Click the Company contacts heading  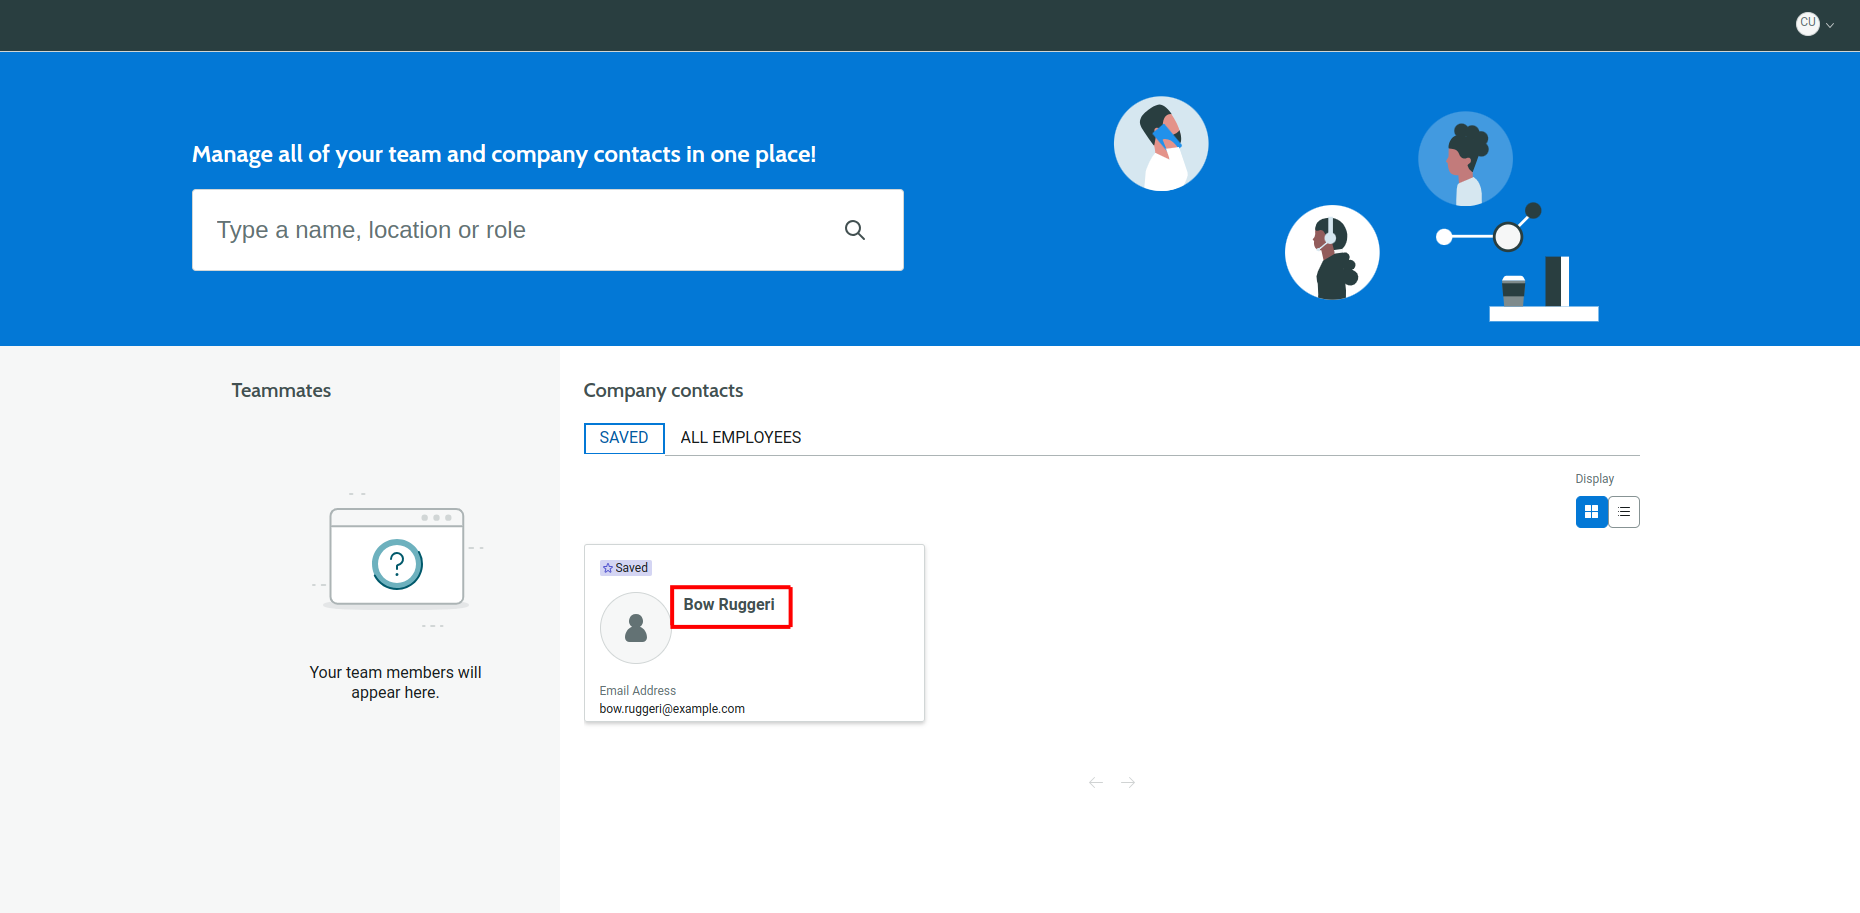pos(663,391)
